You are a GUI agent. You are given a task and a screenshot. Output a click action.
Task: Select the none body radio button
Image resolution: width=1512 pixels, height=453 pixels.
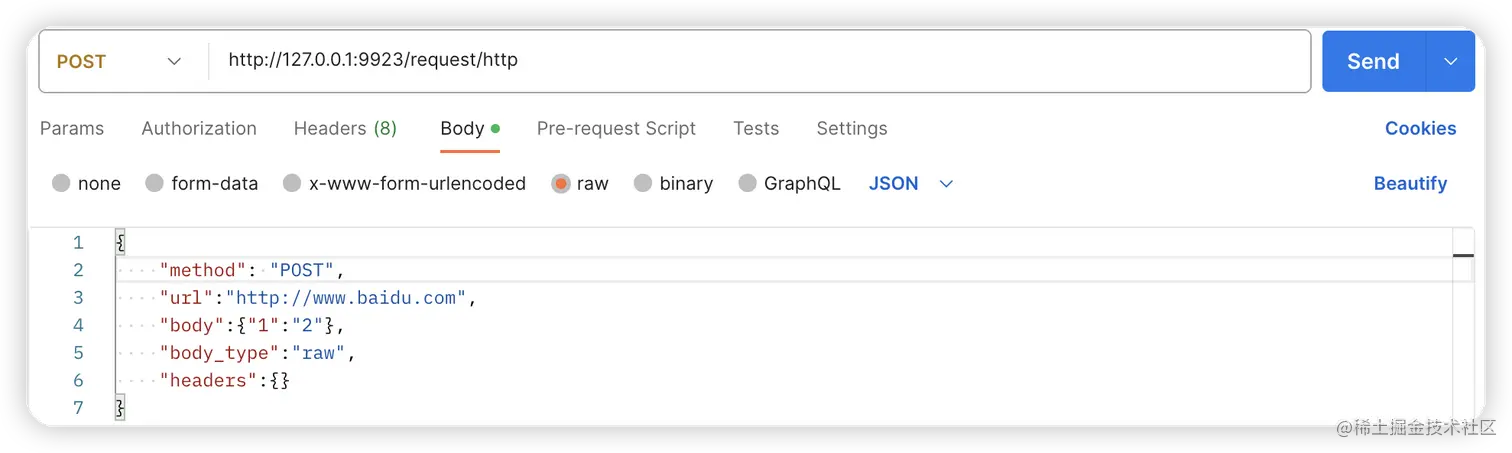(61, 183)
